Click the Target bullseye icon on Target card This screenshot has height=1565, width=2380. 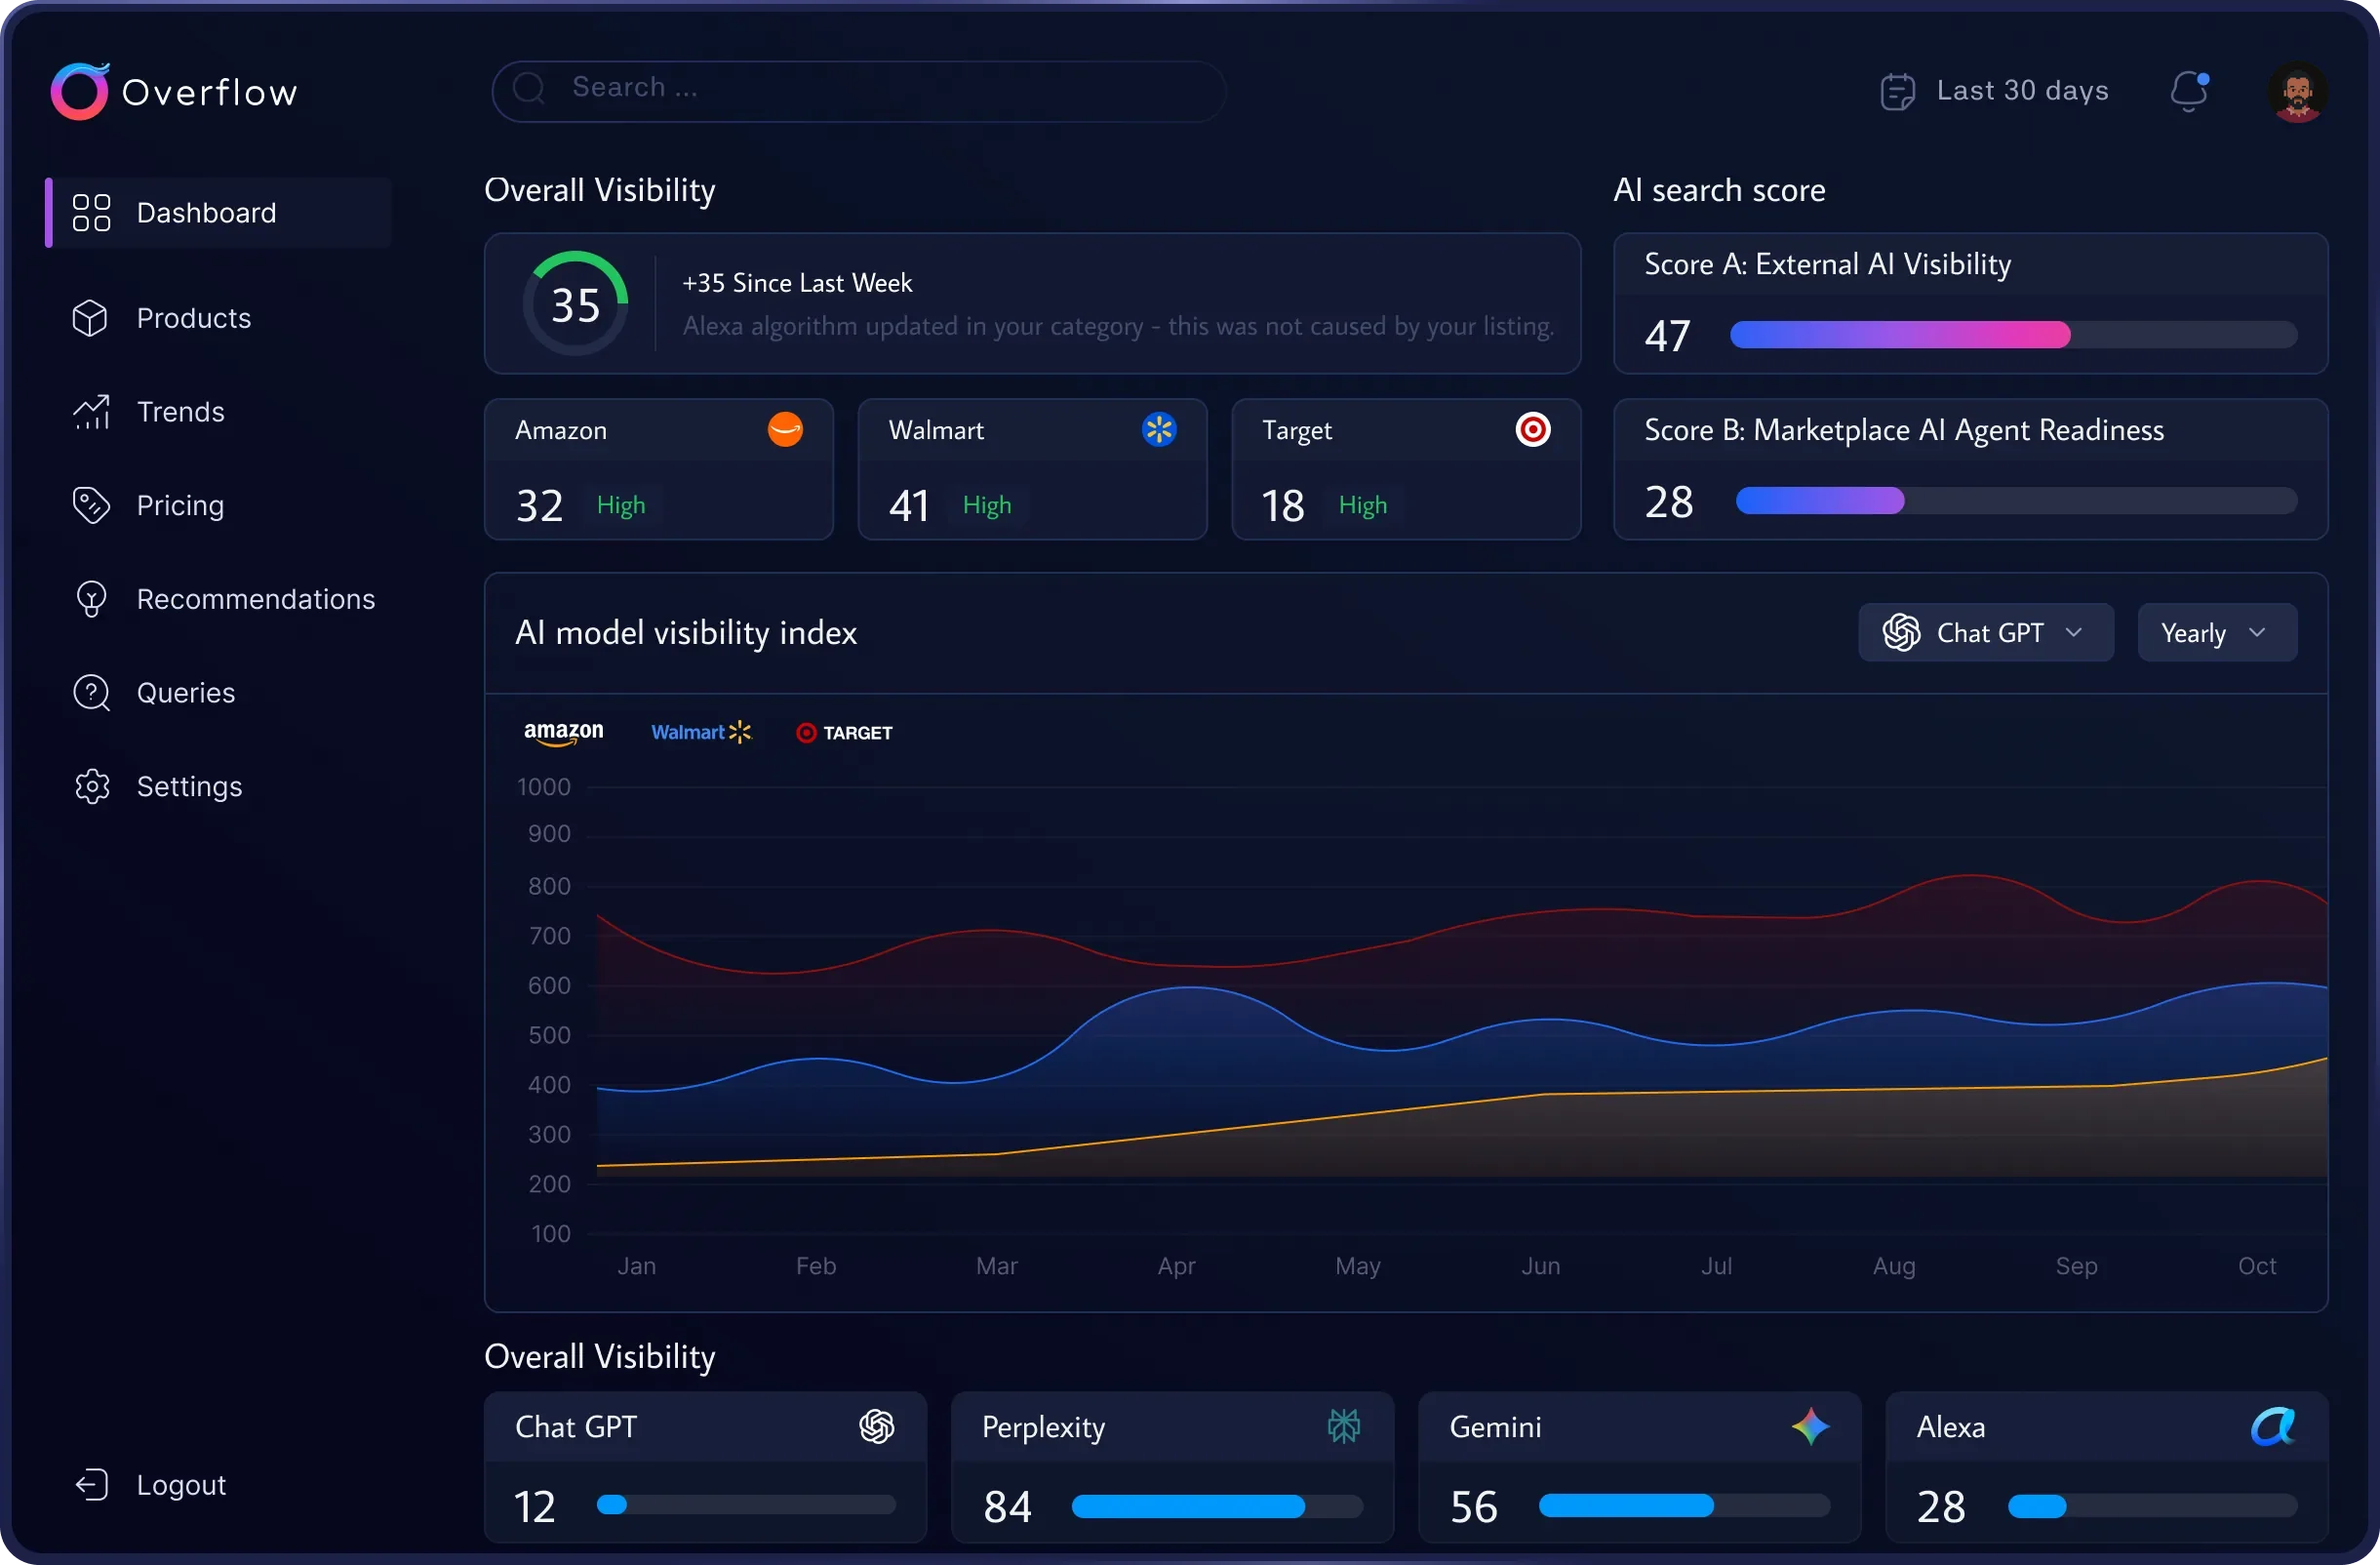click(1532, 429)
